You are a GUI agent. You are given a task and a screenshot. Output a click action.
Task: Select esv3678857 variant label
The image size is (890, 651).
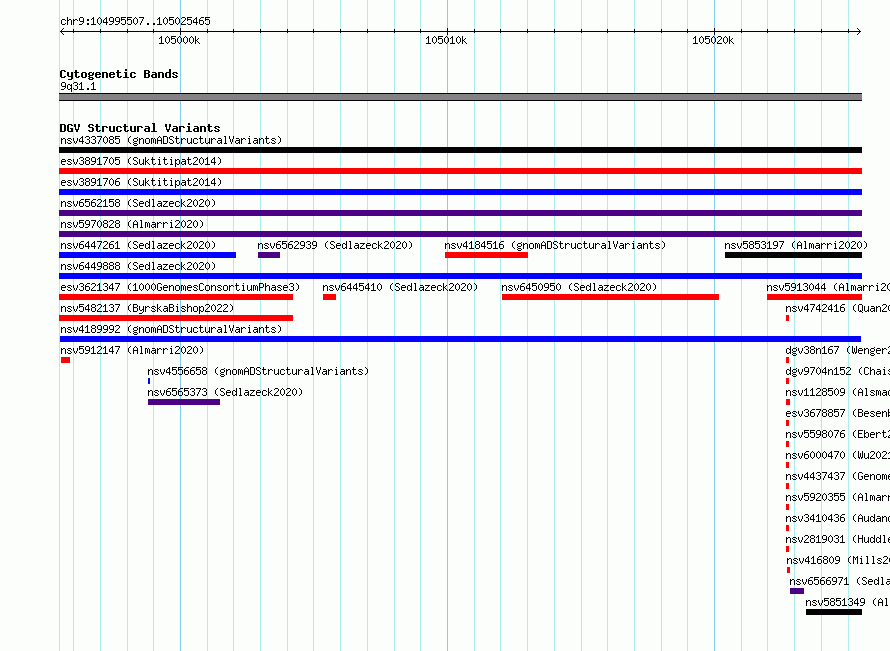tap(838, 413)
